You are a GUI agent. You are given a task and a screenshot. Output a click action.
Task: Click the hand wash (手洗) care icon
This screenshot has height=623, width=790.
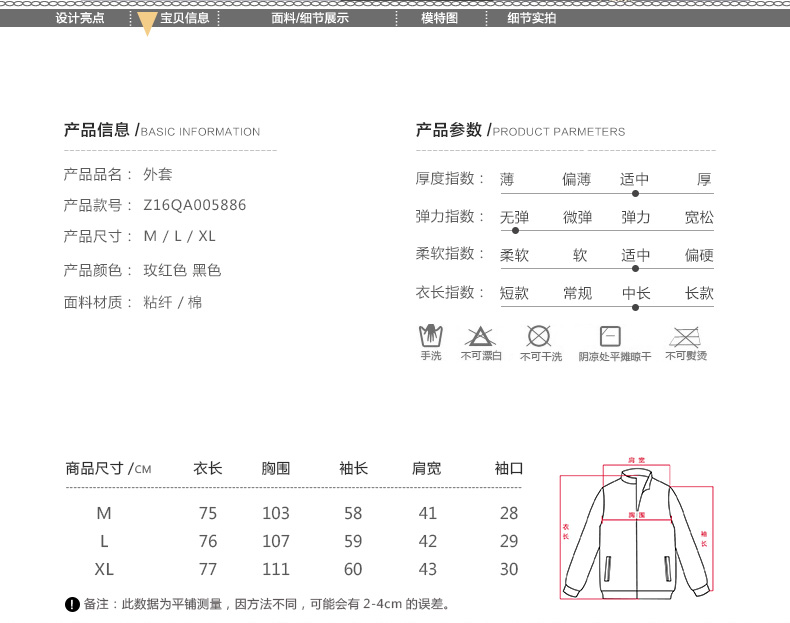(x=430, y=336)
